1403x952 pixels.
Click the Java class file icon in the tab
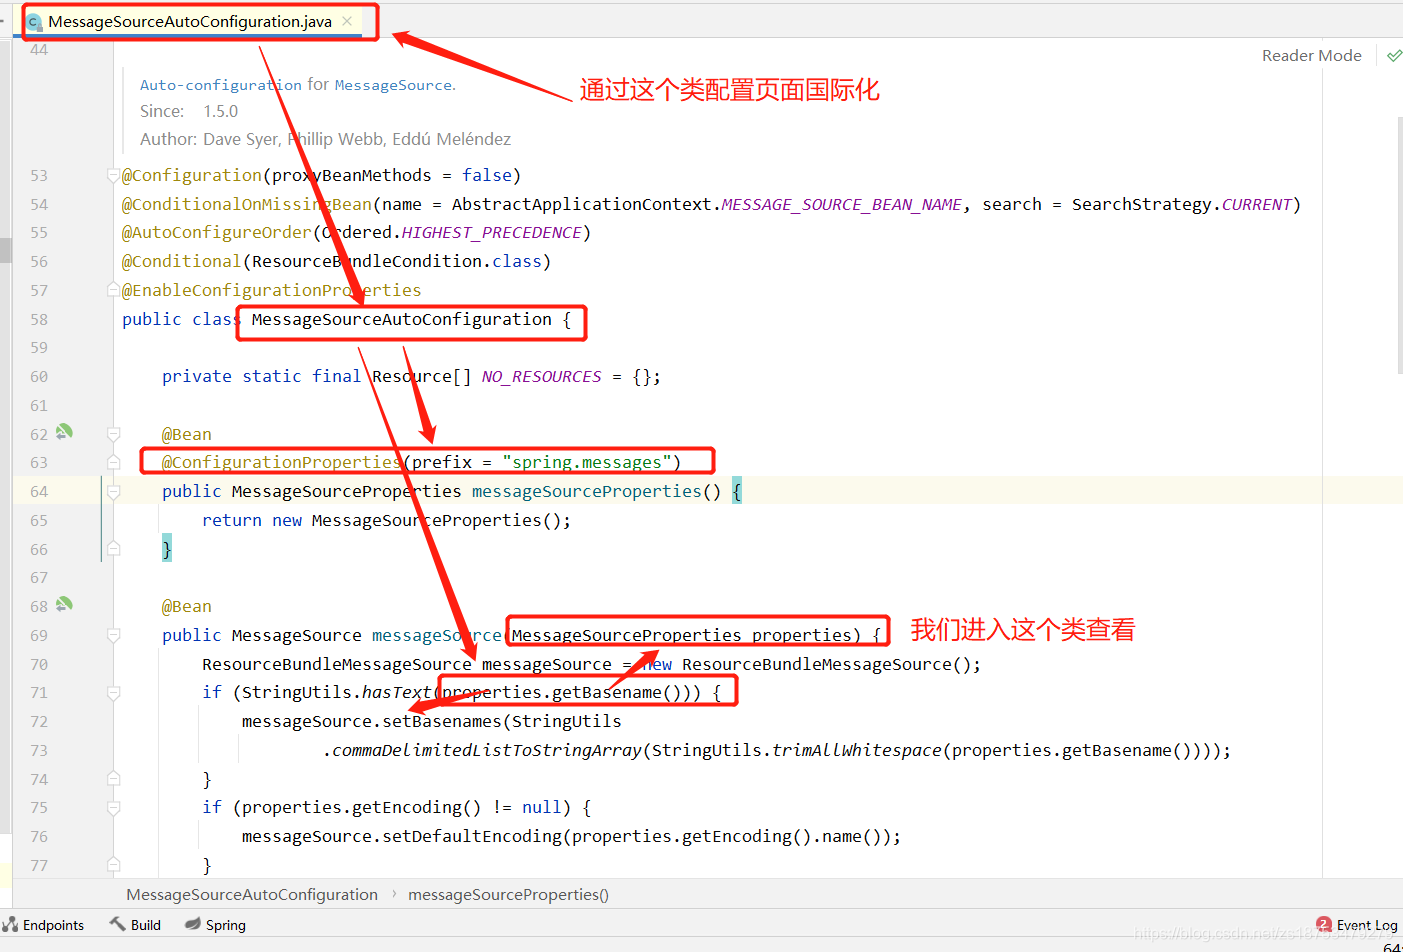pyautogui.click(x=34, y=22)
